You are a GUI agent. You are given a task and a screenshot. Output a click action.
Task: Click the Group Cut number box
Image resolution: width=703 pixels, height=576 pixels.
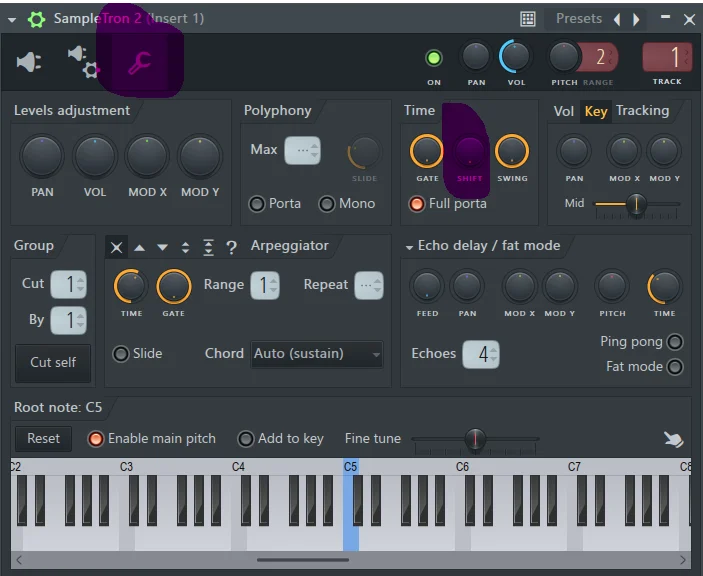pyautogui.click(x=69, y=284)
